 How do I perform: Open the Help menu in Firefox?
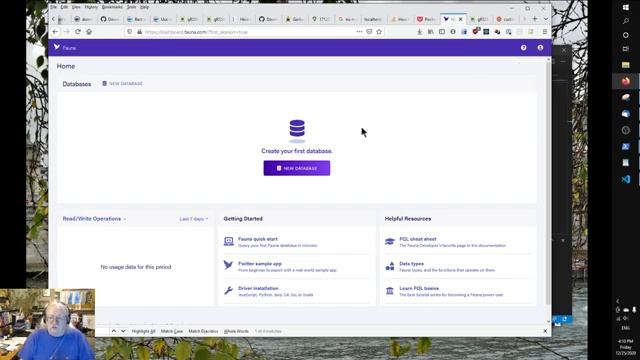coord(144,7)
